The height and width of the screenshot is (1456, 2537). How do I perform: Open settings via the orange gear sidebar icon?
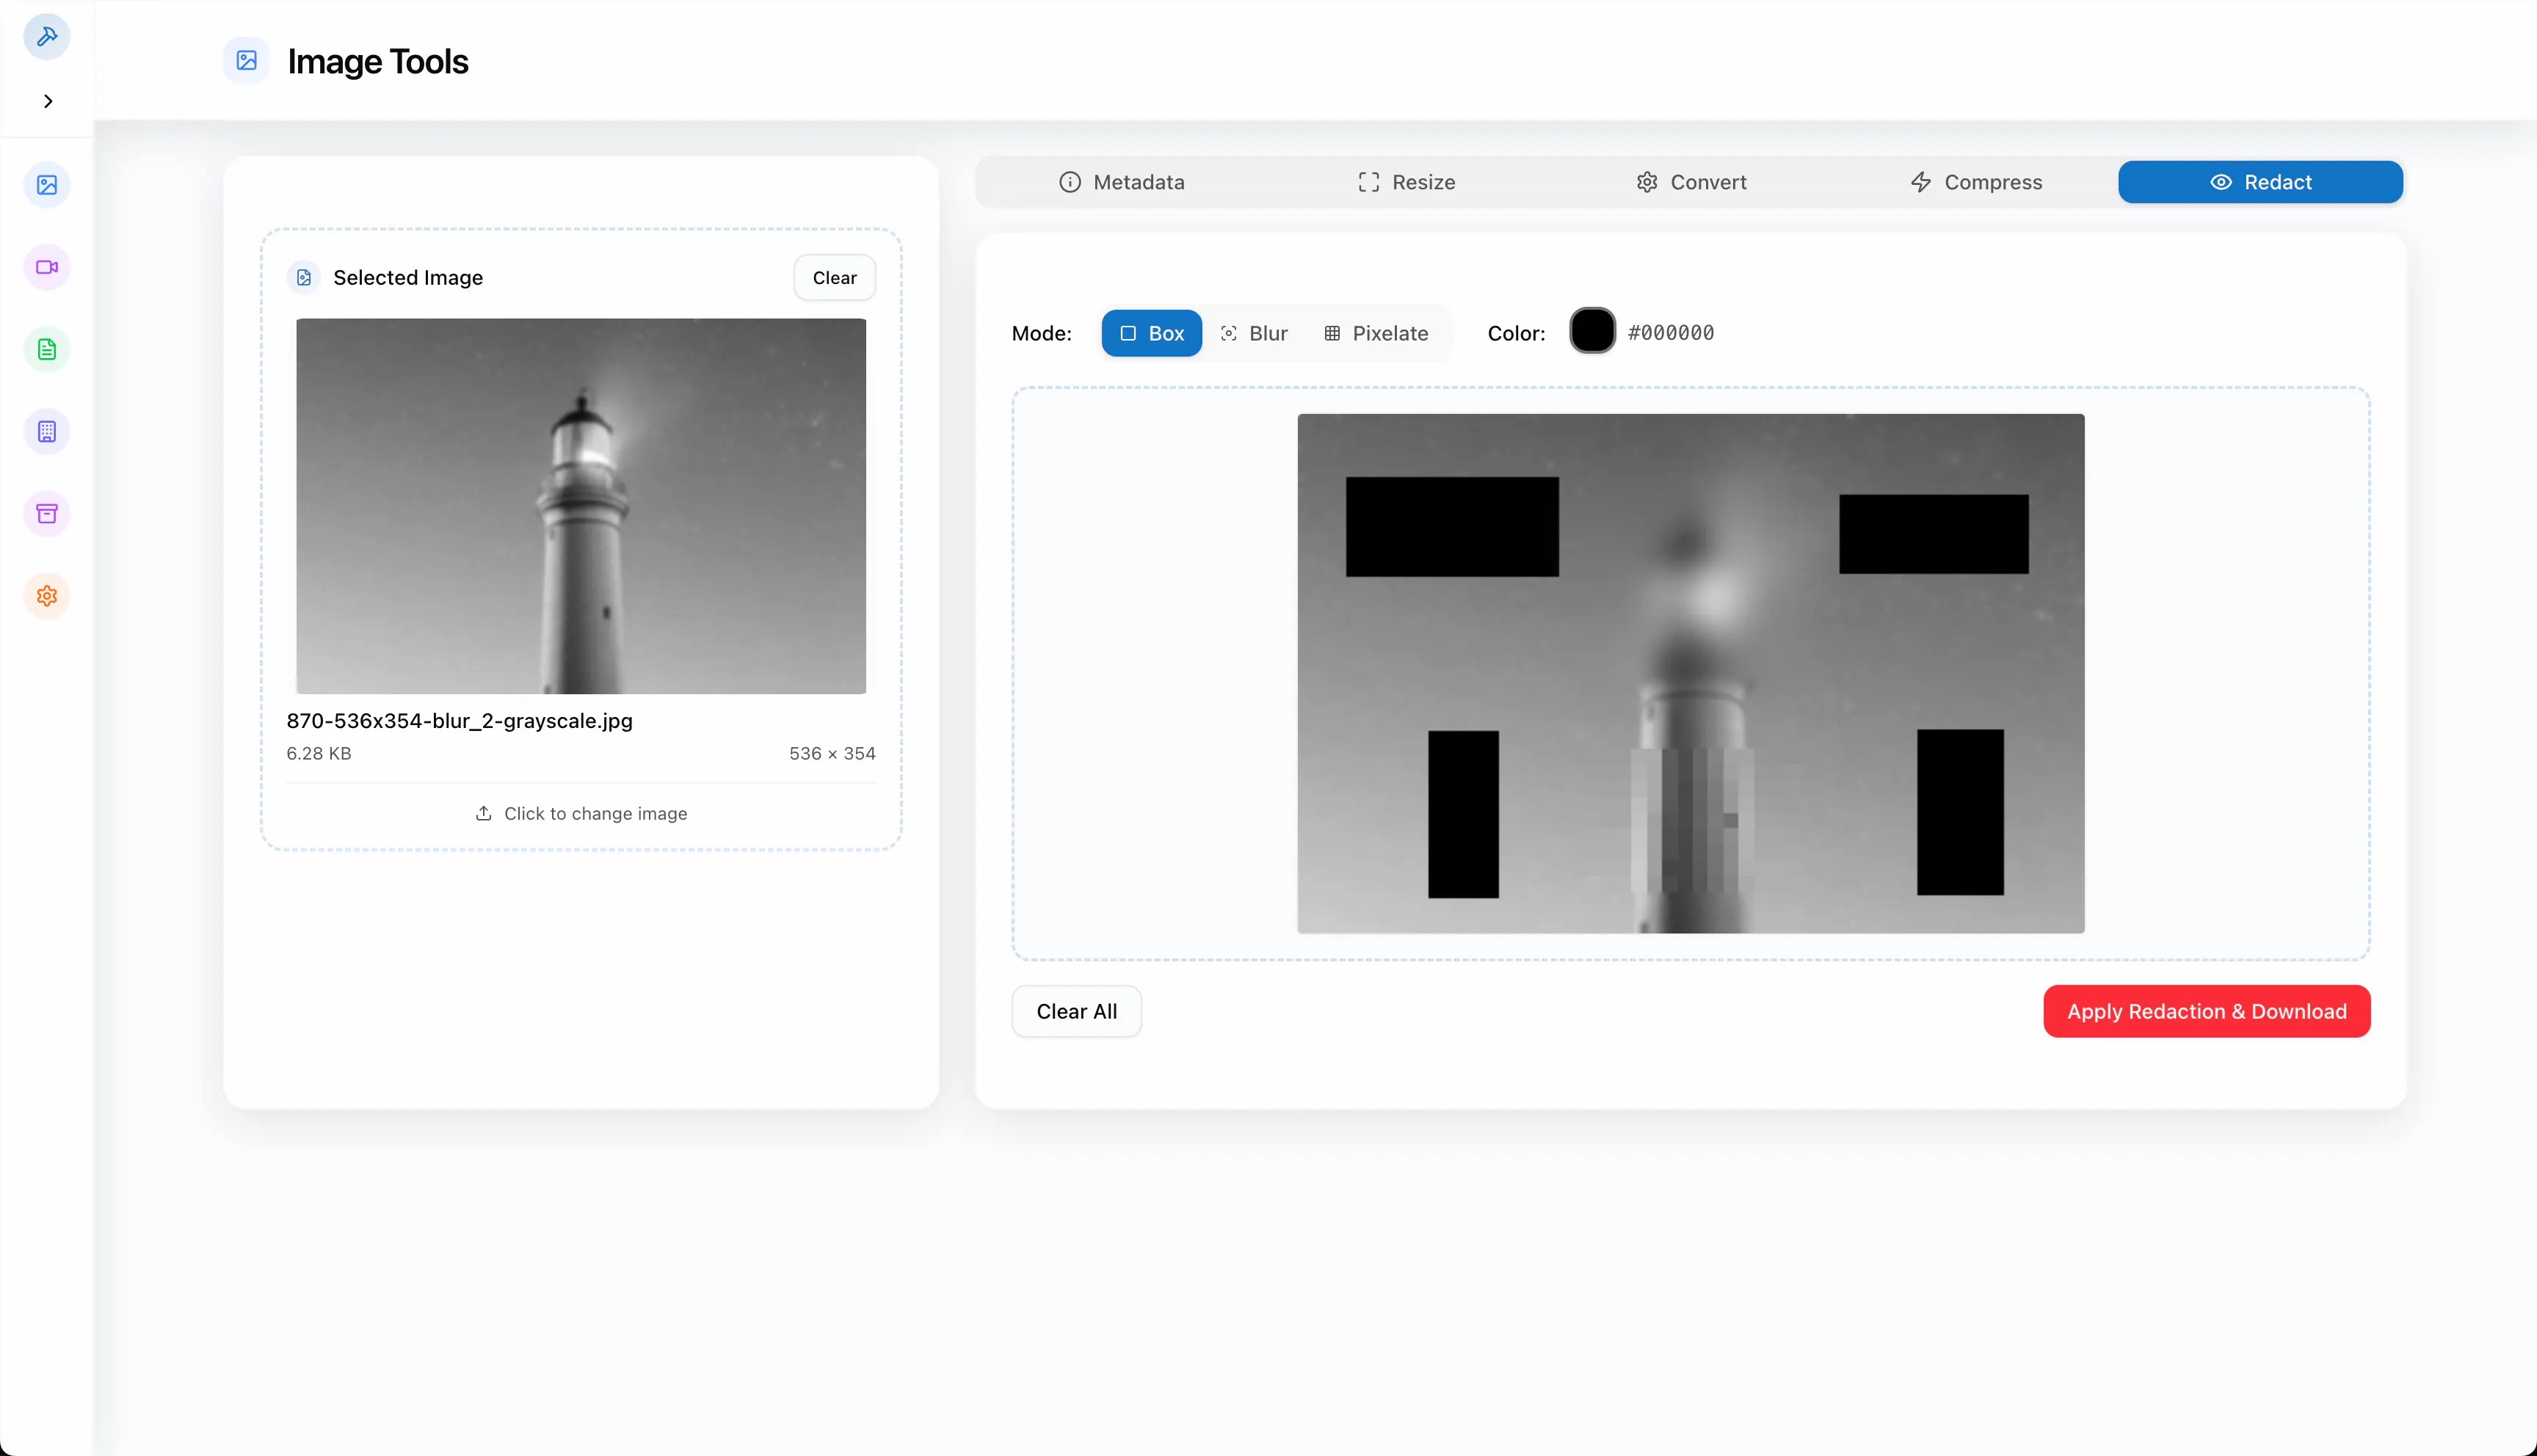coord(47,596)
